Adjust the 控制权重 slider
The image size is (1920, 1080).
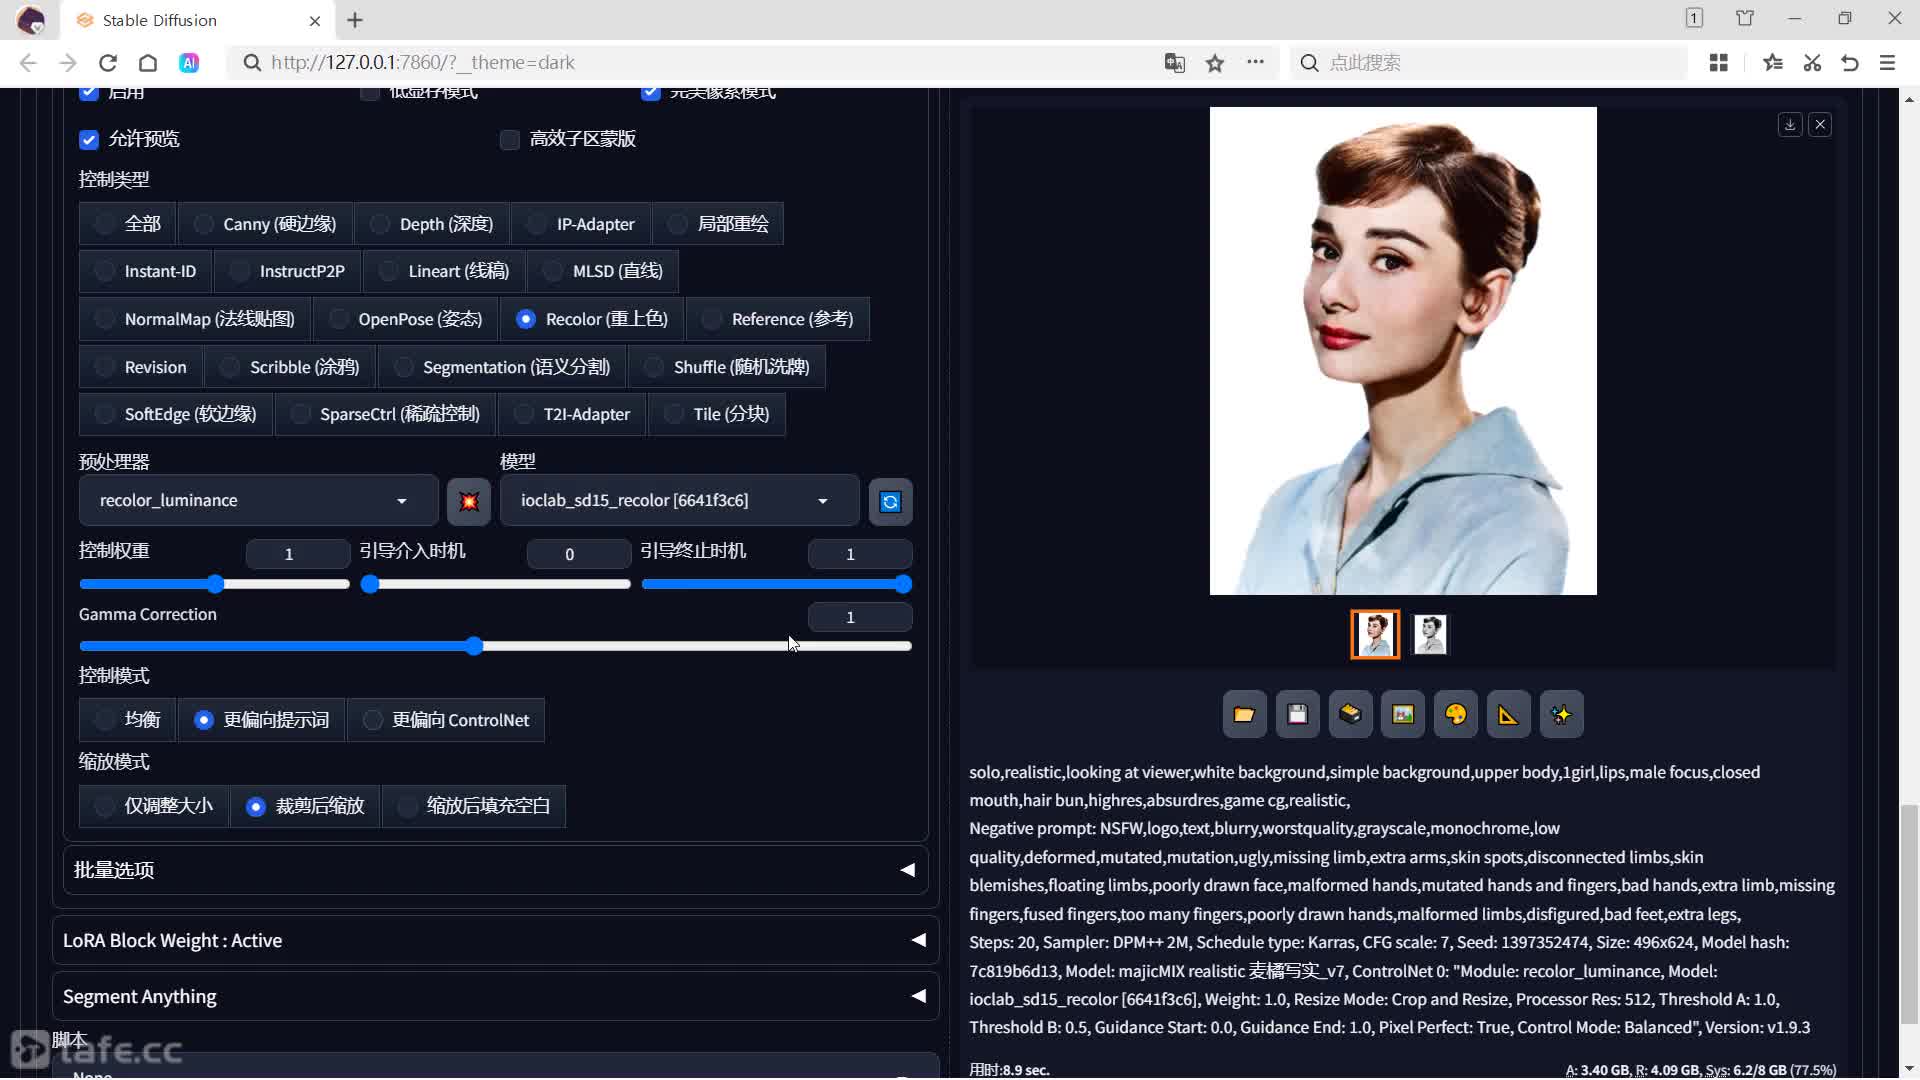pyautogui.click(x=215, y=584)
